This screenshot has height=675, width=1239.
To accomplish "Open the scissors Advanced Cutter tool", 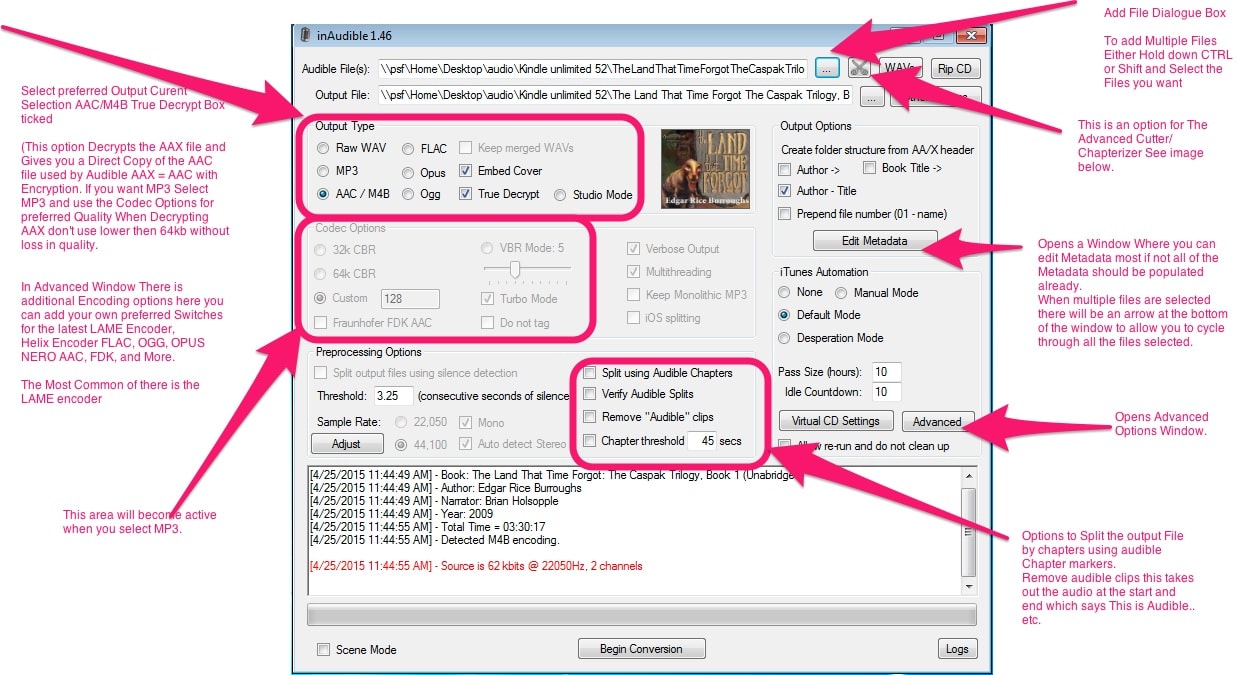I will pos(858,68).
